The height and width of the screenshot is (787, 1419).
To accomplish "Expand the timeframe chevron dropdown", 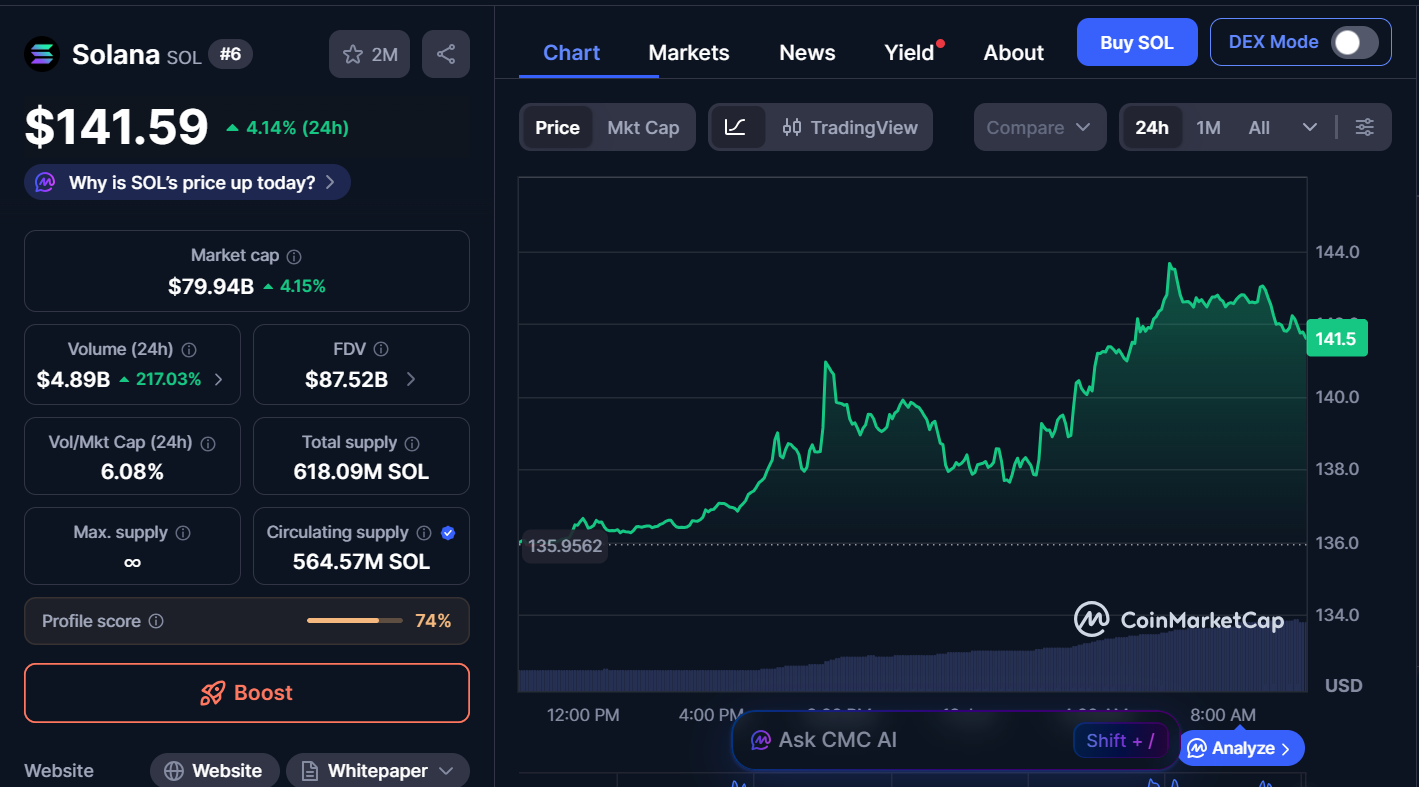I will pos(1311,127).
